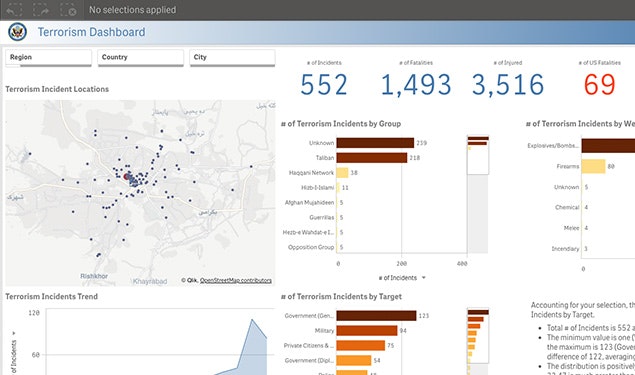Expand the '# of Incidents' axis dropdown arrow

coord(424,278)
